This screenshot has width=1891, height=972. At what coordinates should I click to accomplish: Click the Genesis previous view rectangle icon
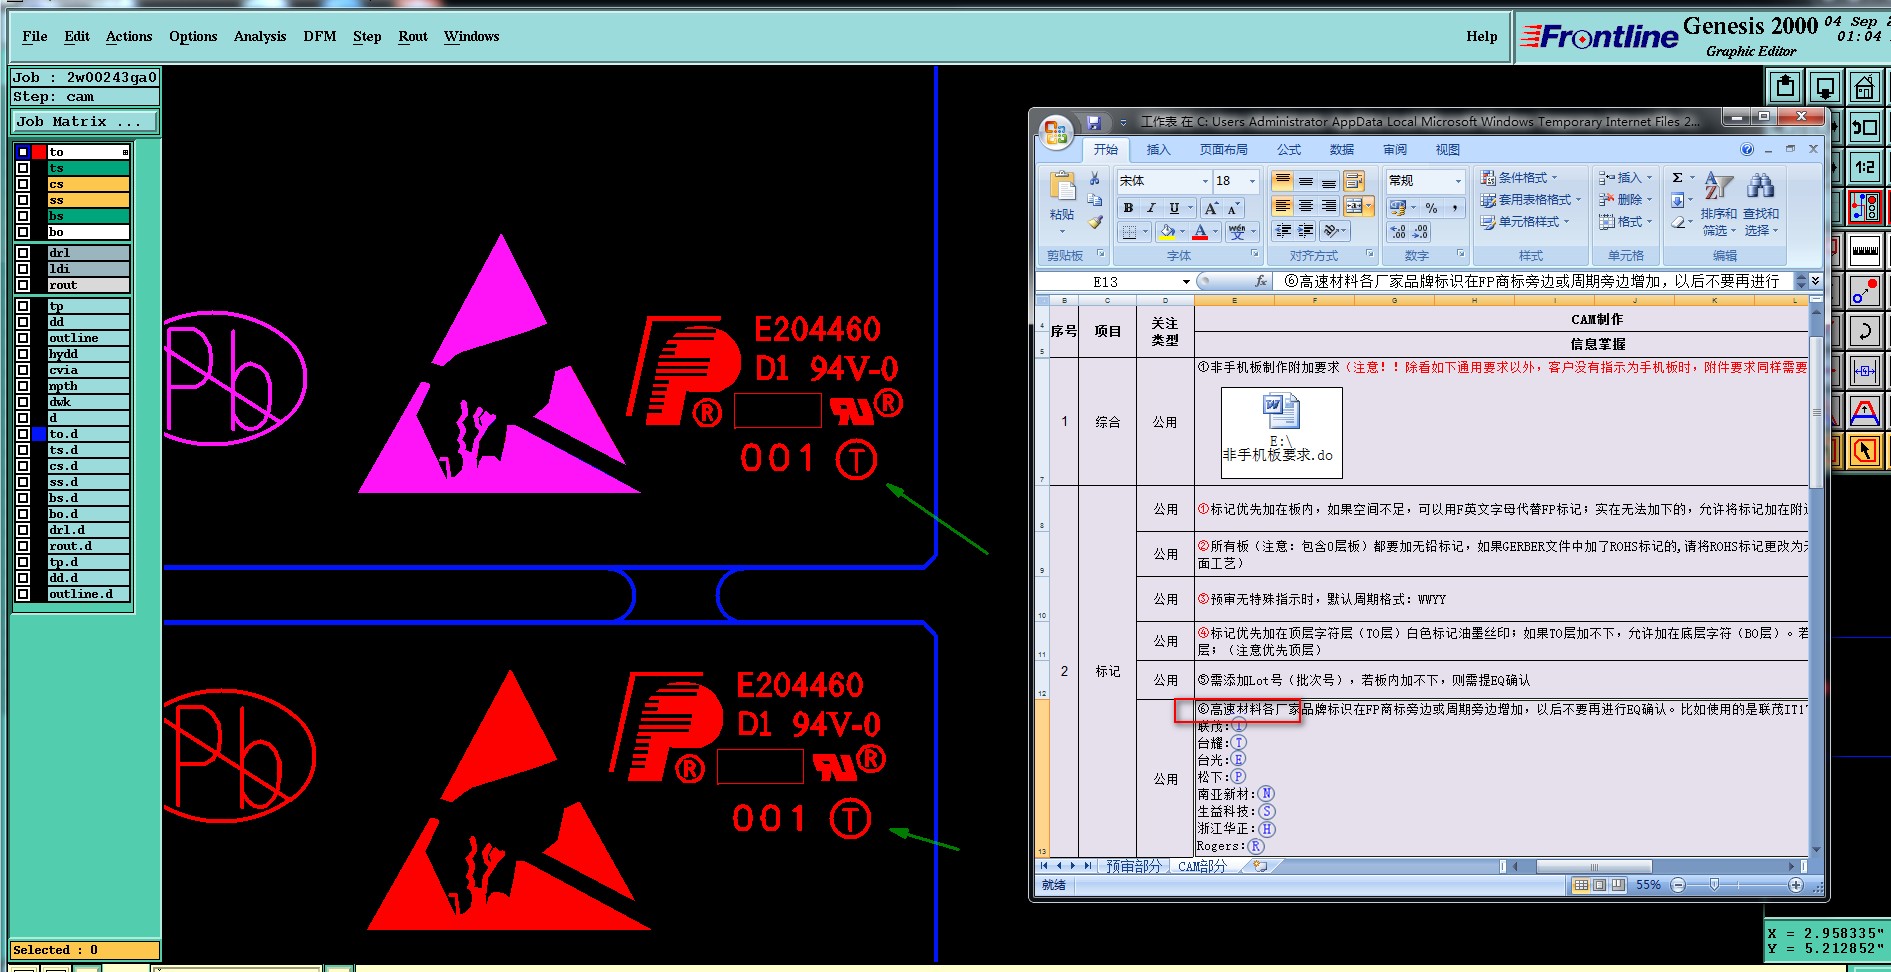pyautogui.click(x=1865, y=127)
